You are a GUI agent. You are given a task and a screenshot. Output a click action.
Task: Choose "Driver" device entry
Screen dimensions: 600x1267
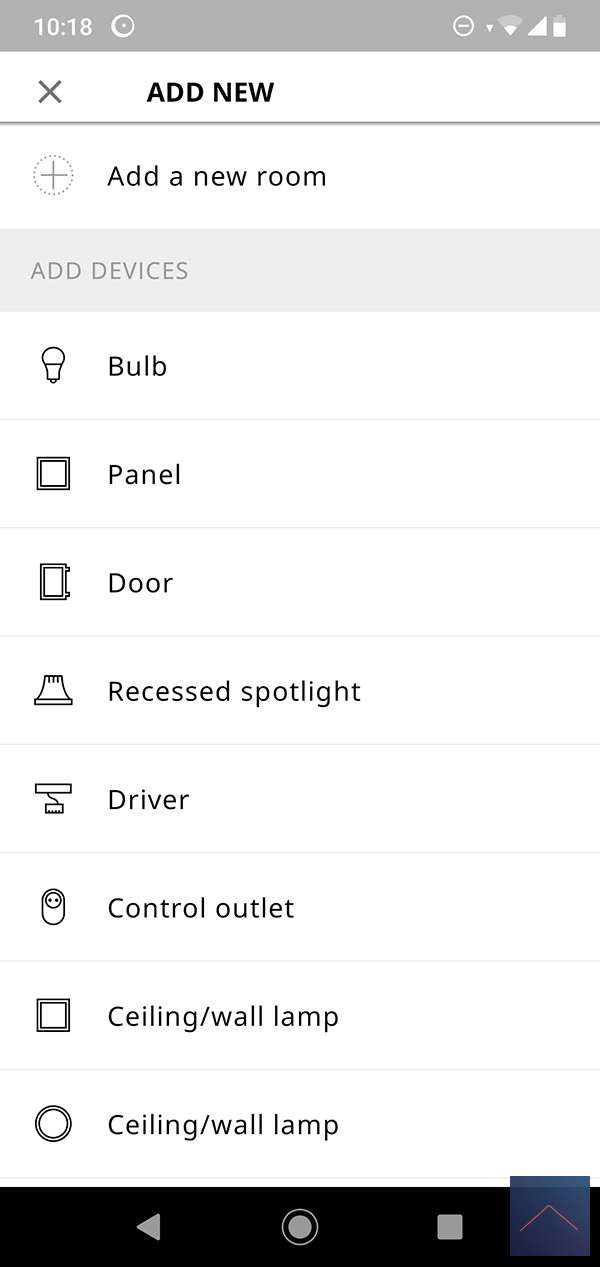(148, 799)
